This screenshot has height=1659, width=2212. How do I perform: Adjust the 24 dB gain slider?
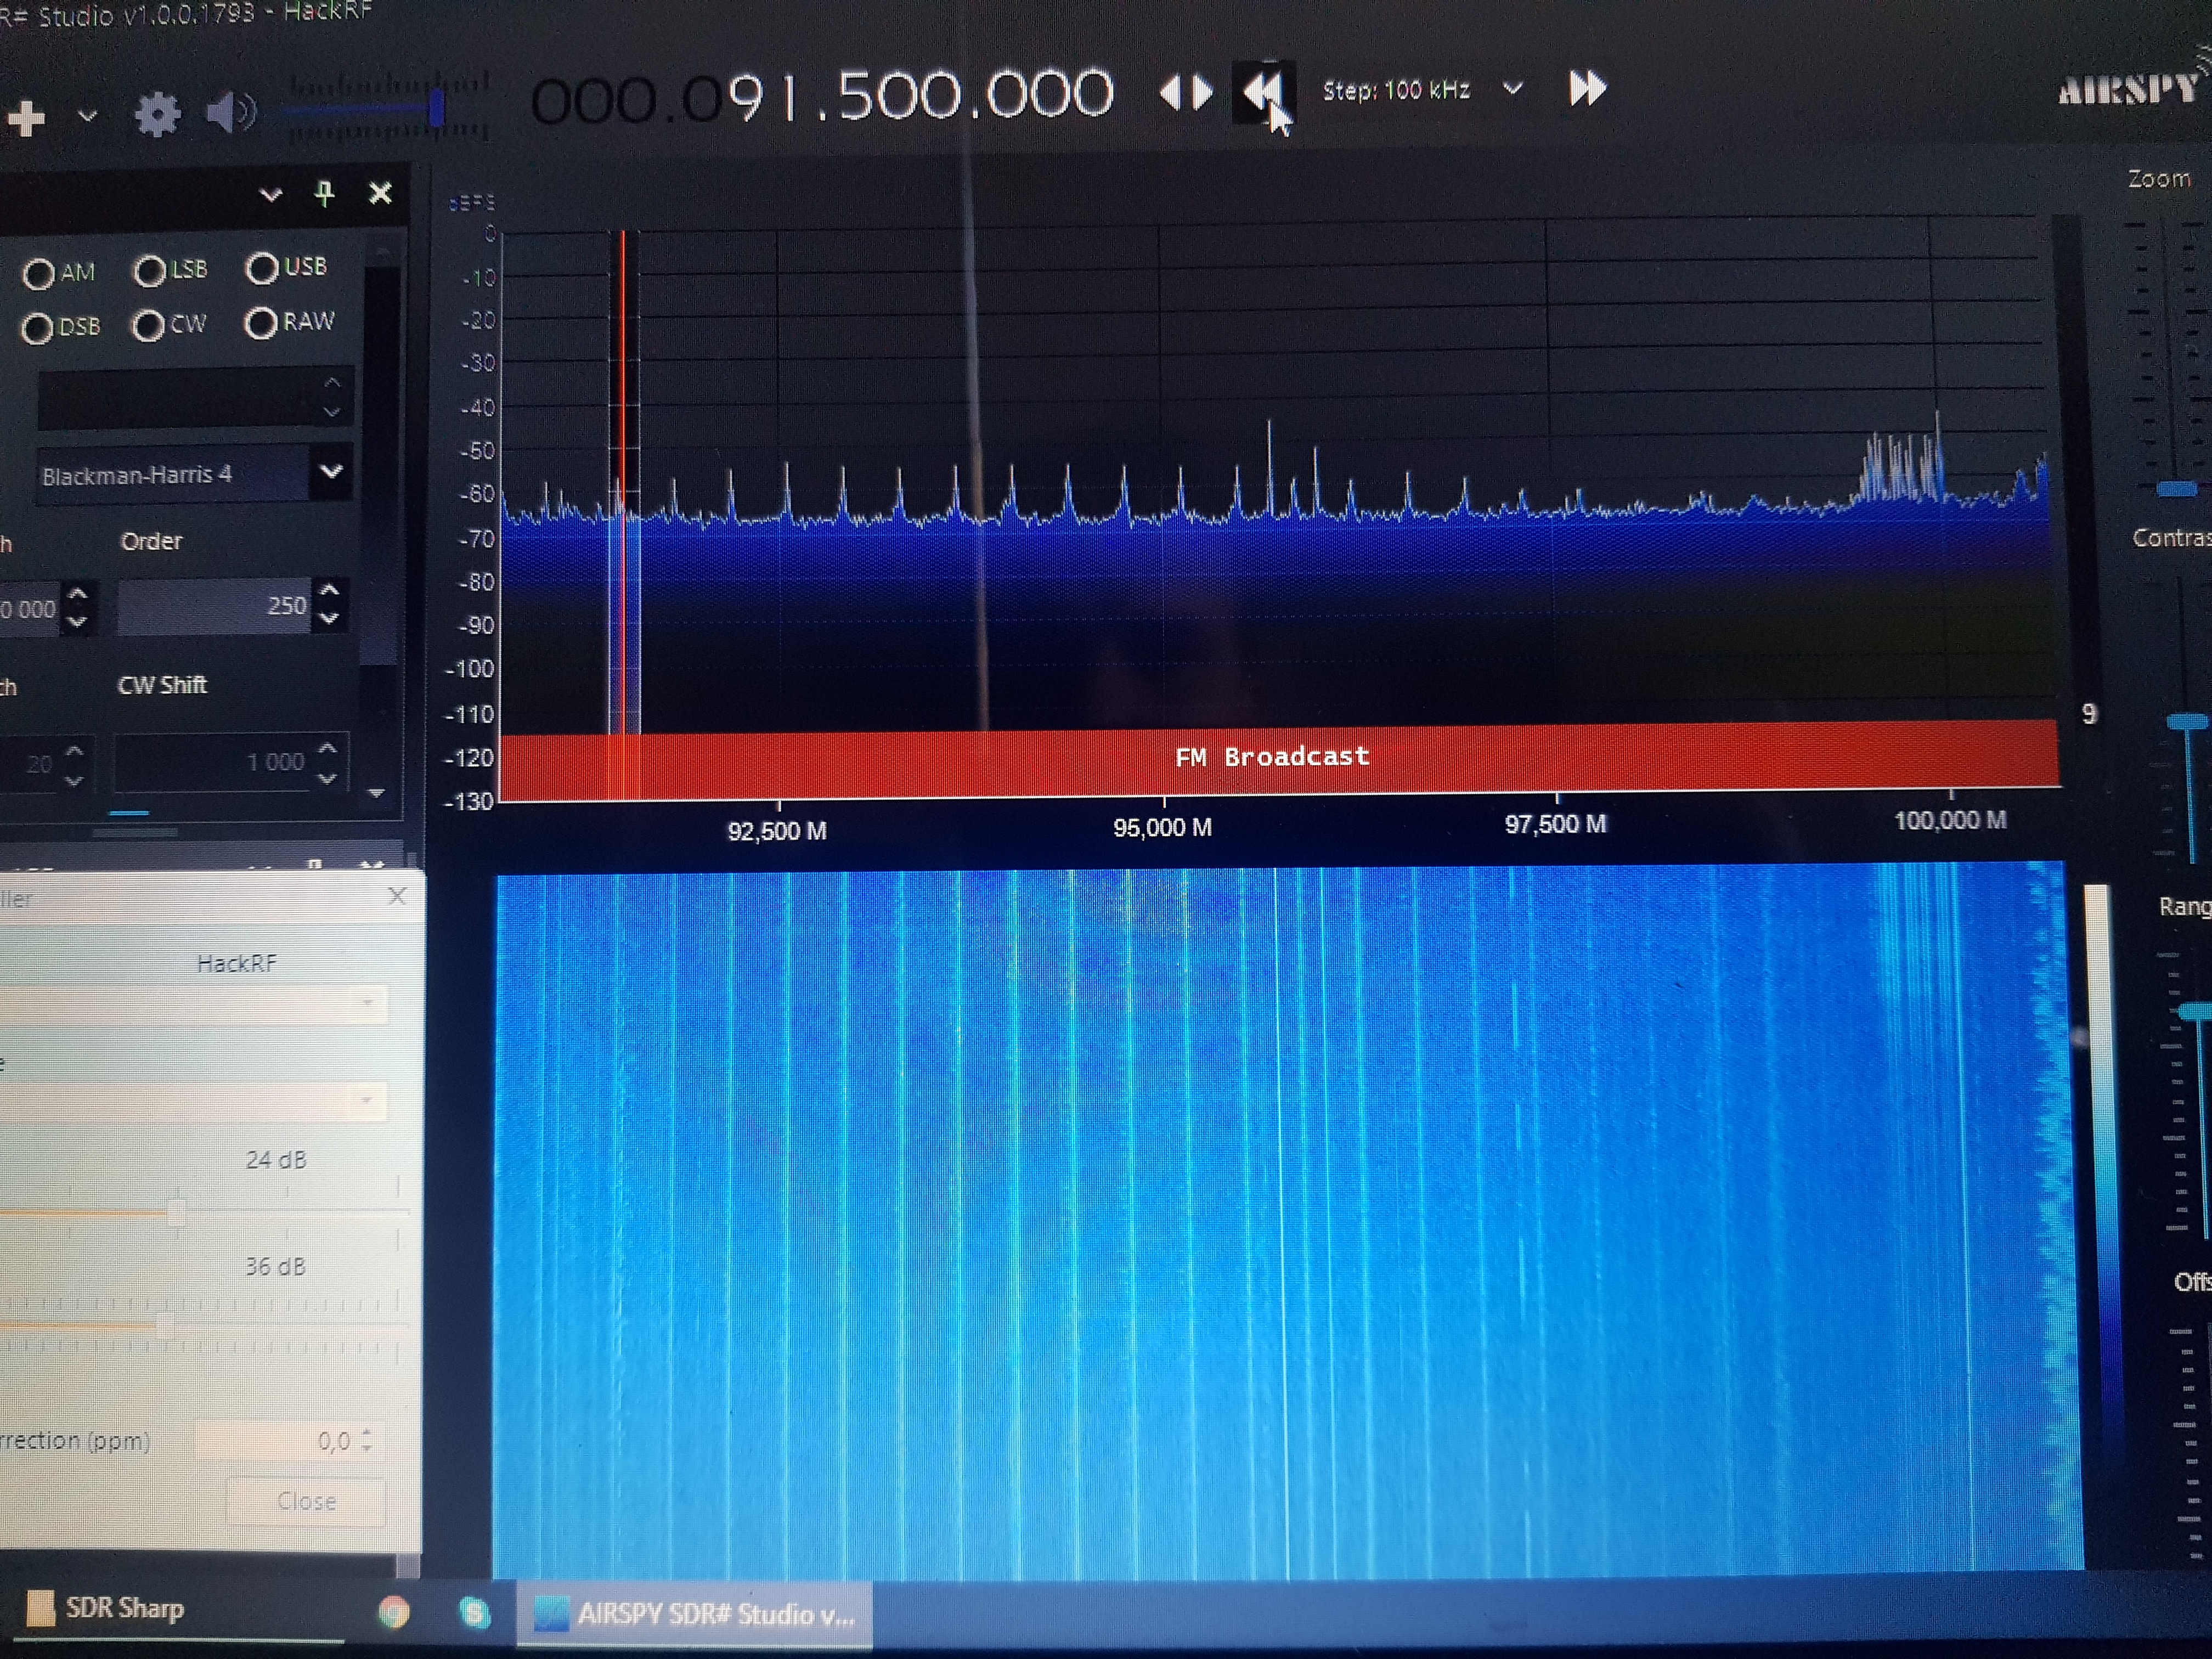pyautogui.click(x=176, y=1212)
